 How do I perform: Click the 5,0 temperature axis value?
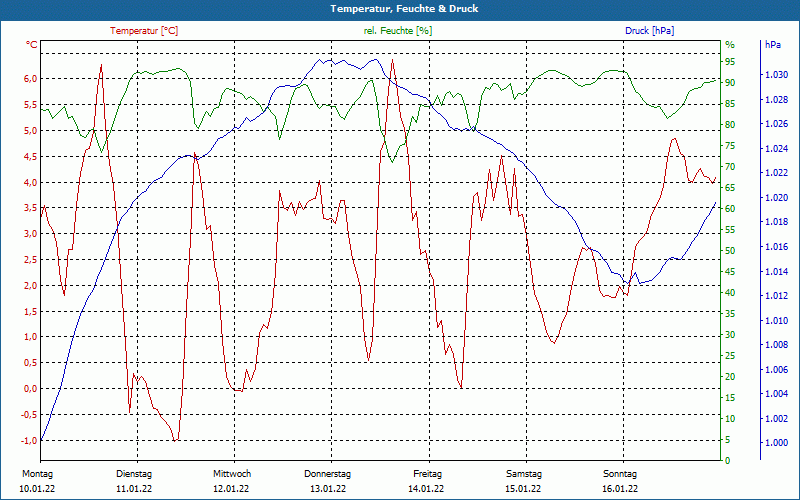(x=31, y=130)
